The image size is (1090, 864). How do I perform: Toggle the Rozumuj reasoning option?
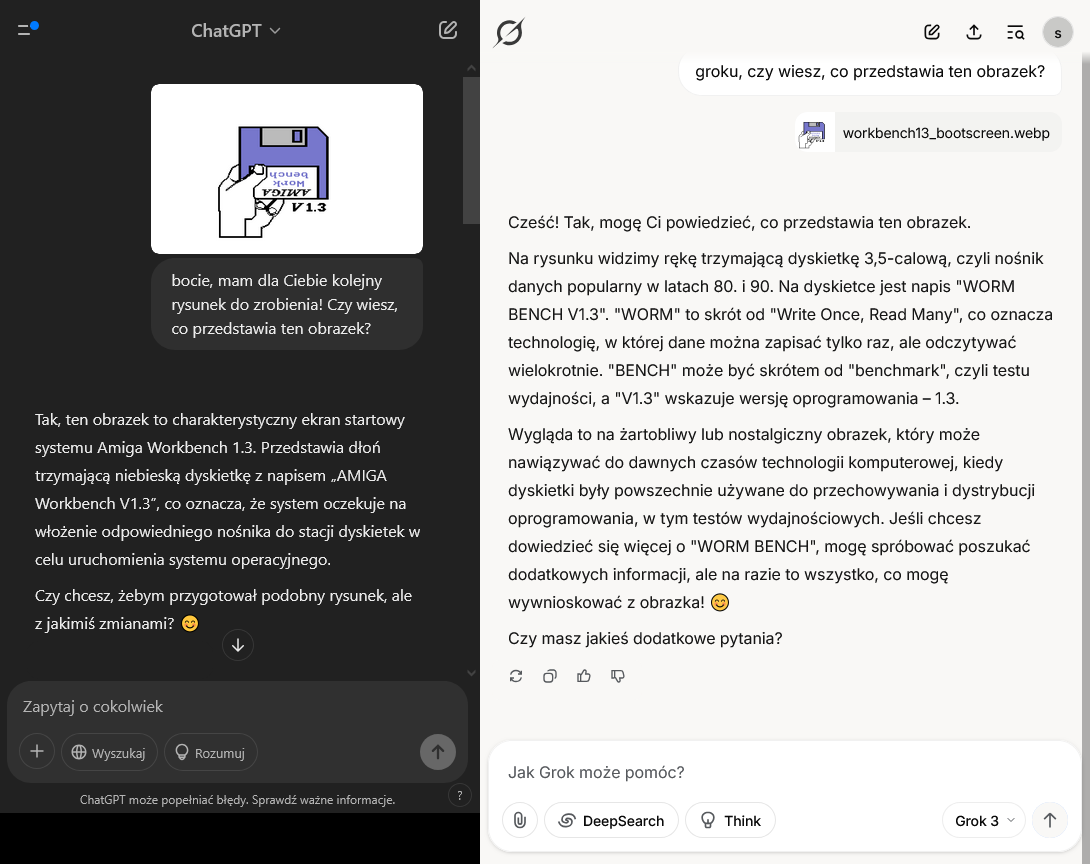[211, 753]
